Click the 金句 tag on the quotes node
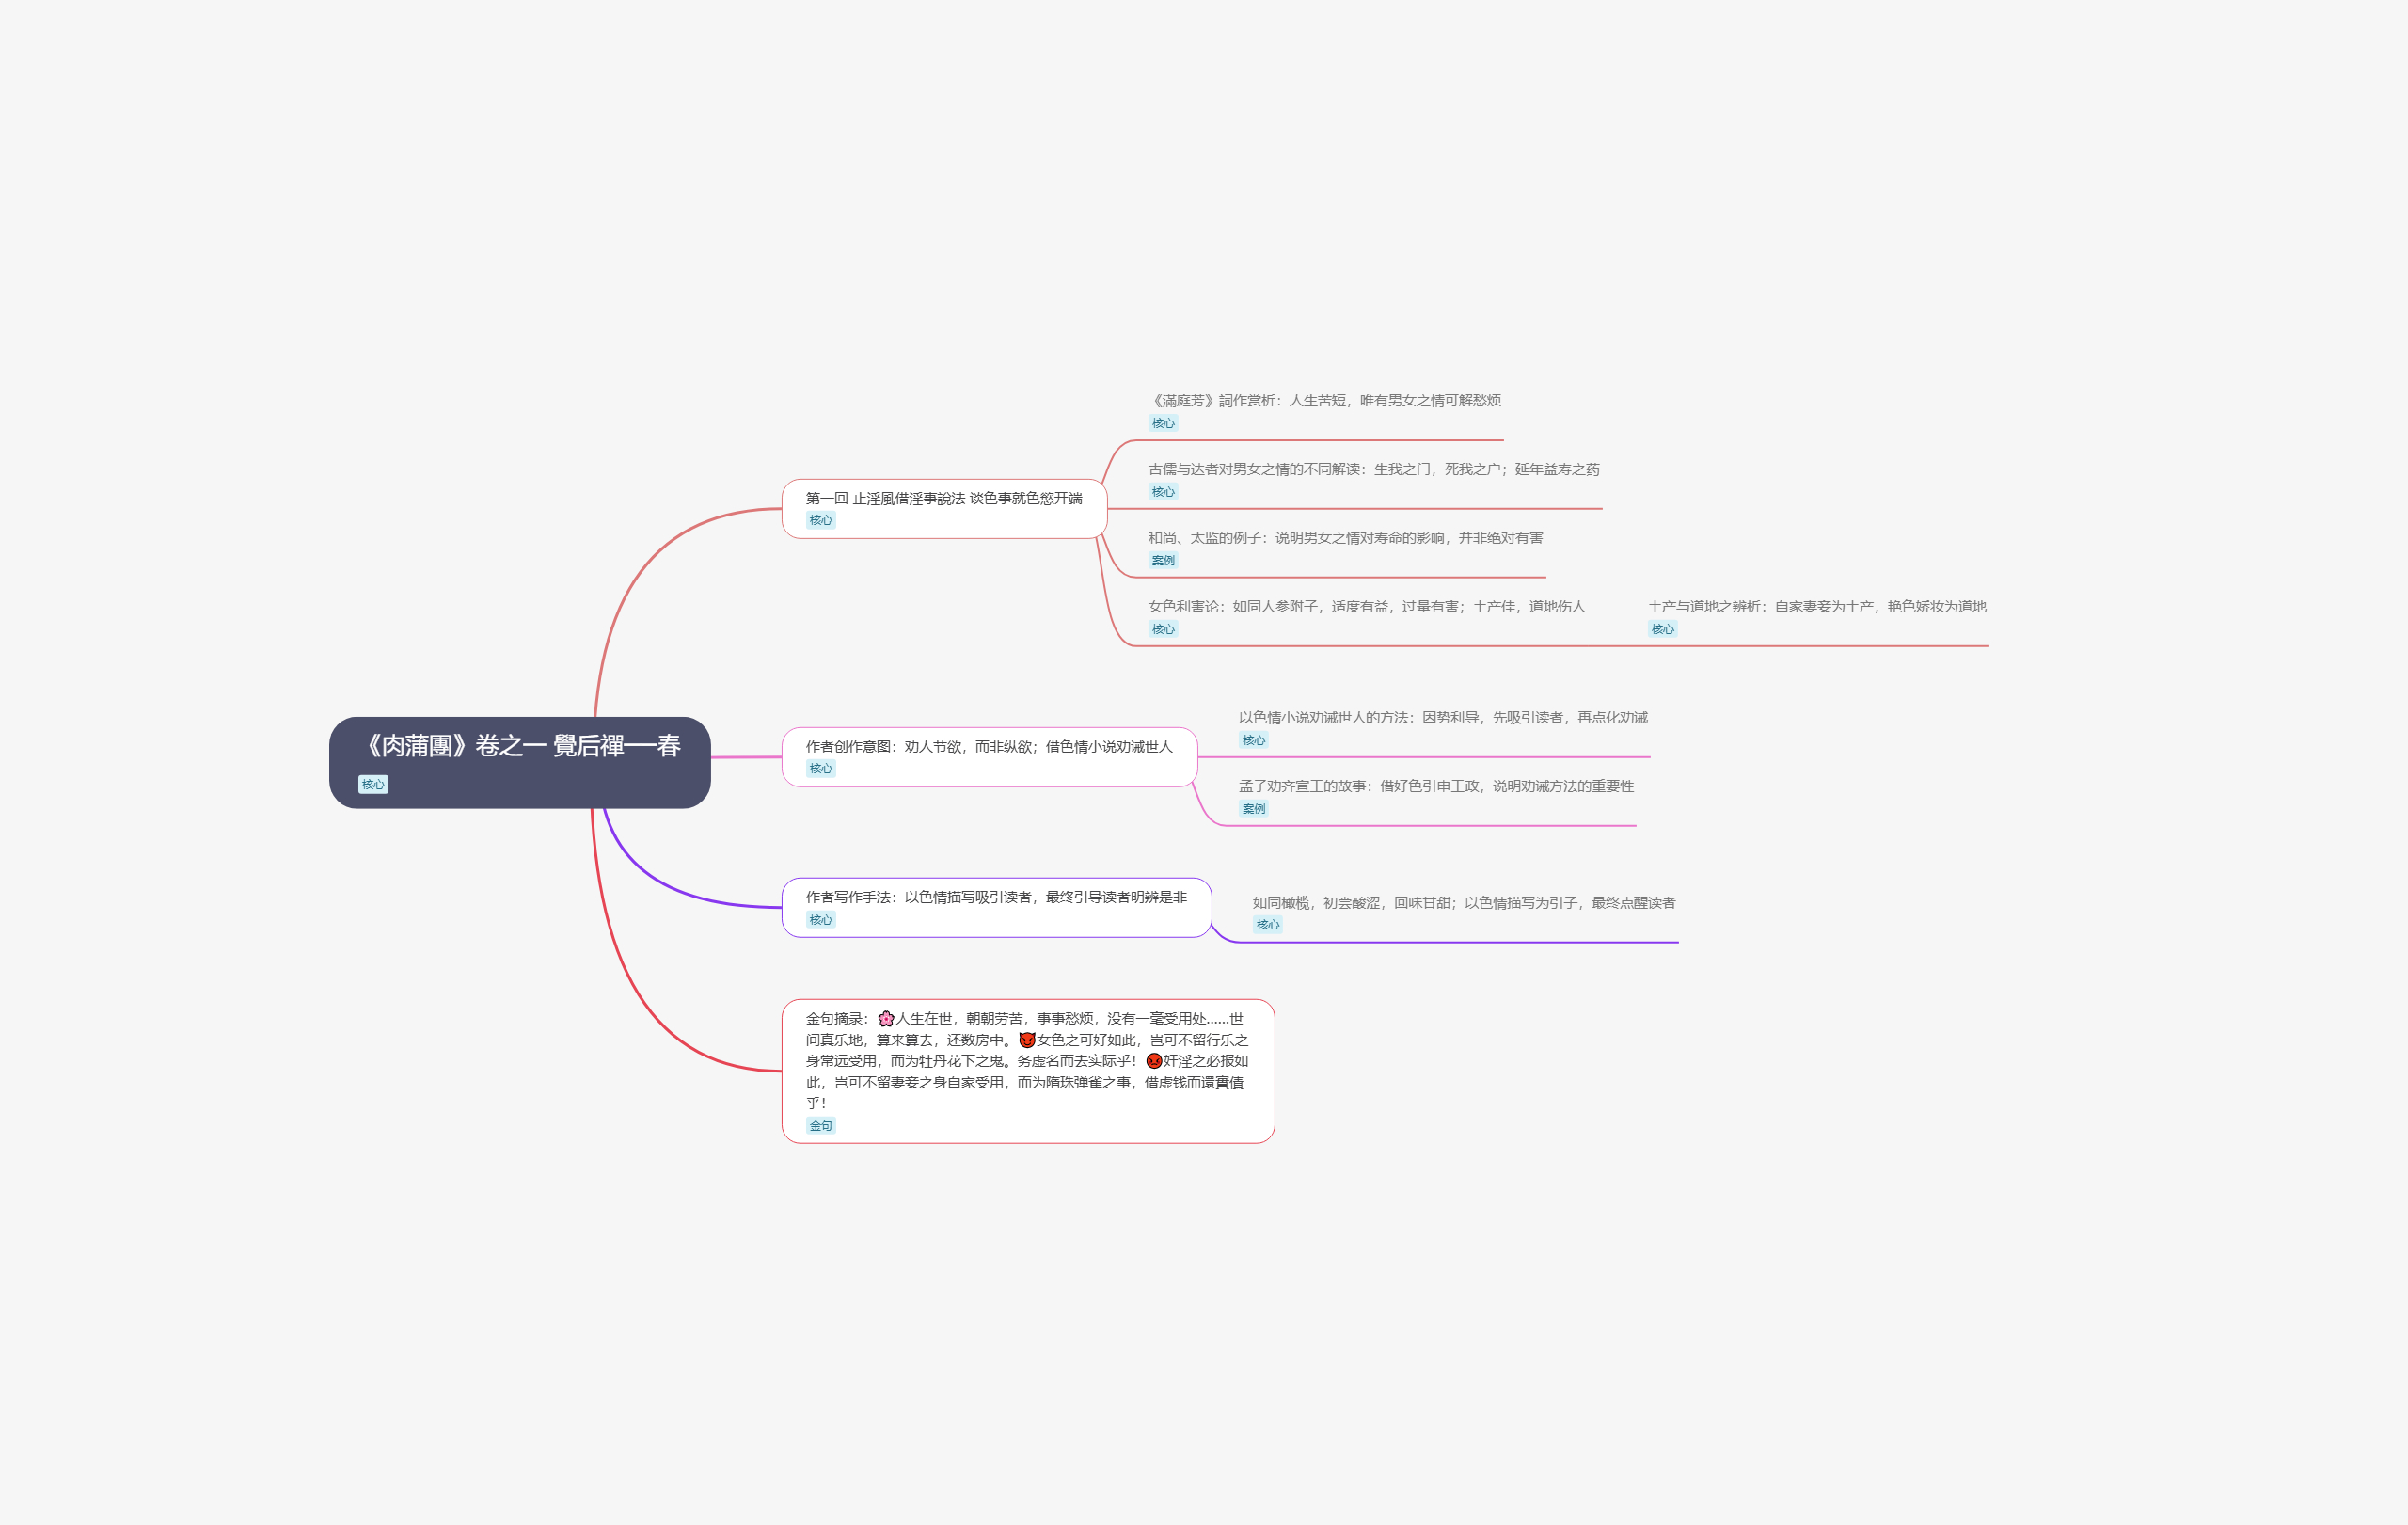 click(820, 1125)
